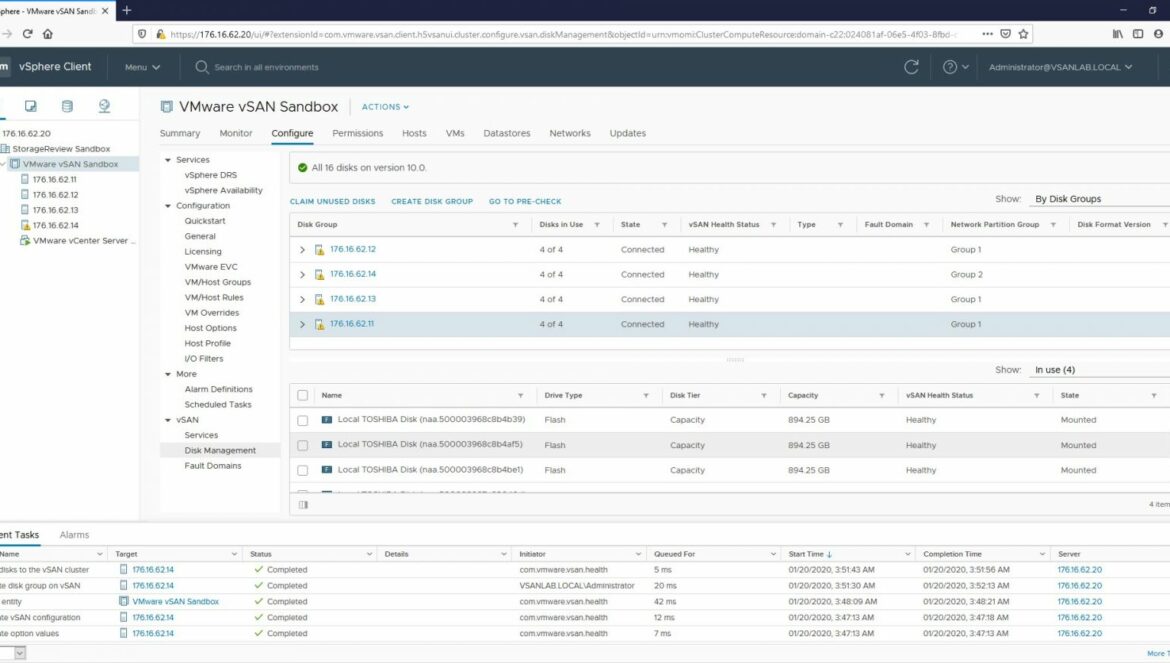Viewport: 1170px width, 663px height.
Task: Collapse the vSAN section
Action: point(168,420)
